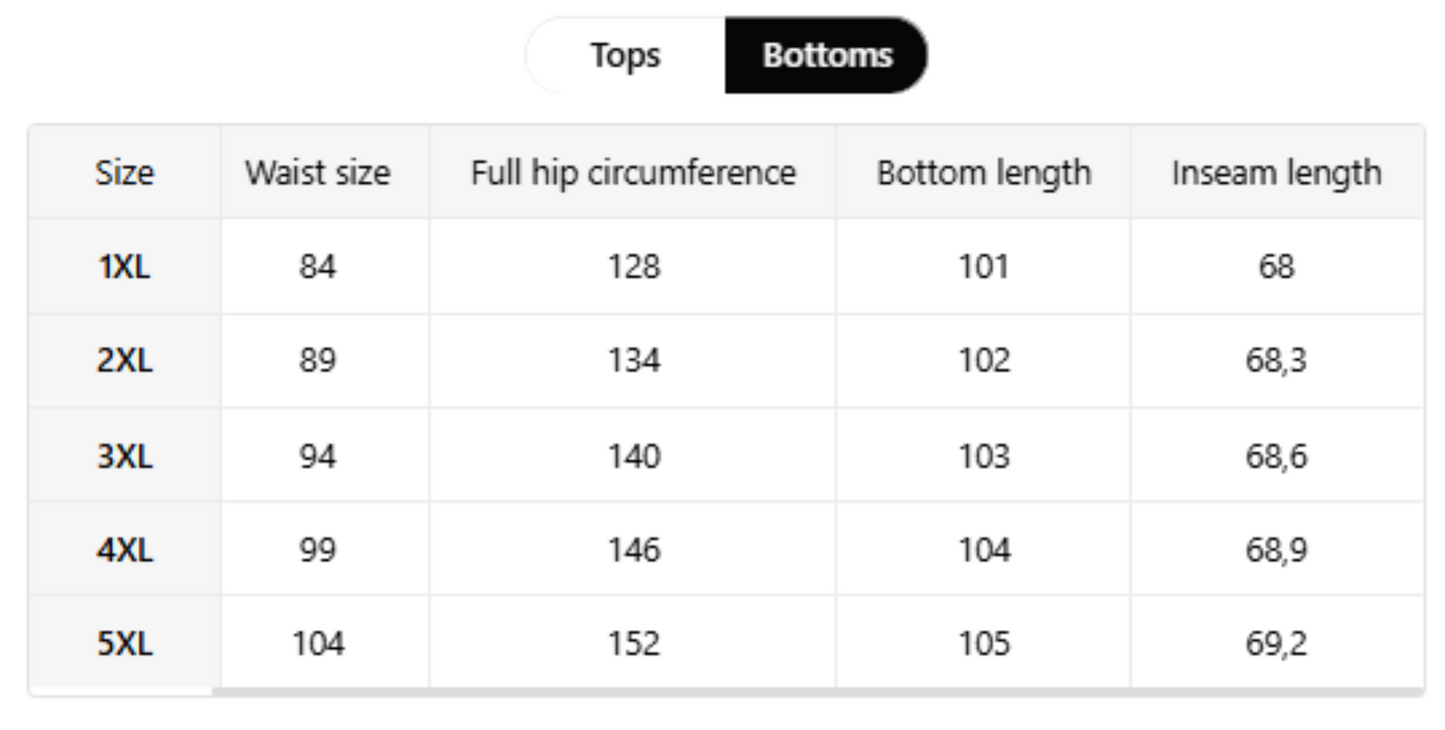Click the 4XL hip circumference value 146
The width and height of the screenshot is (1445, 730).
634,550
